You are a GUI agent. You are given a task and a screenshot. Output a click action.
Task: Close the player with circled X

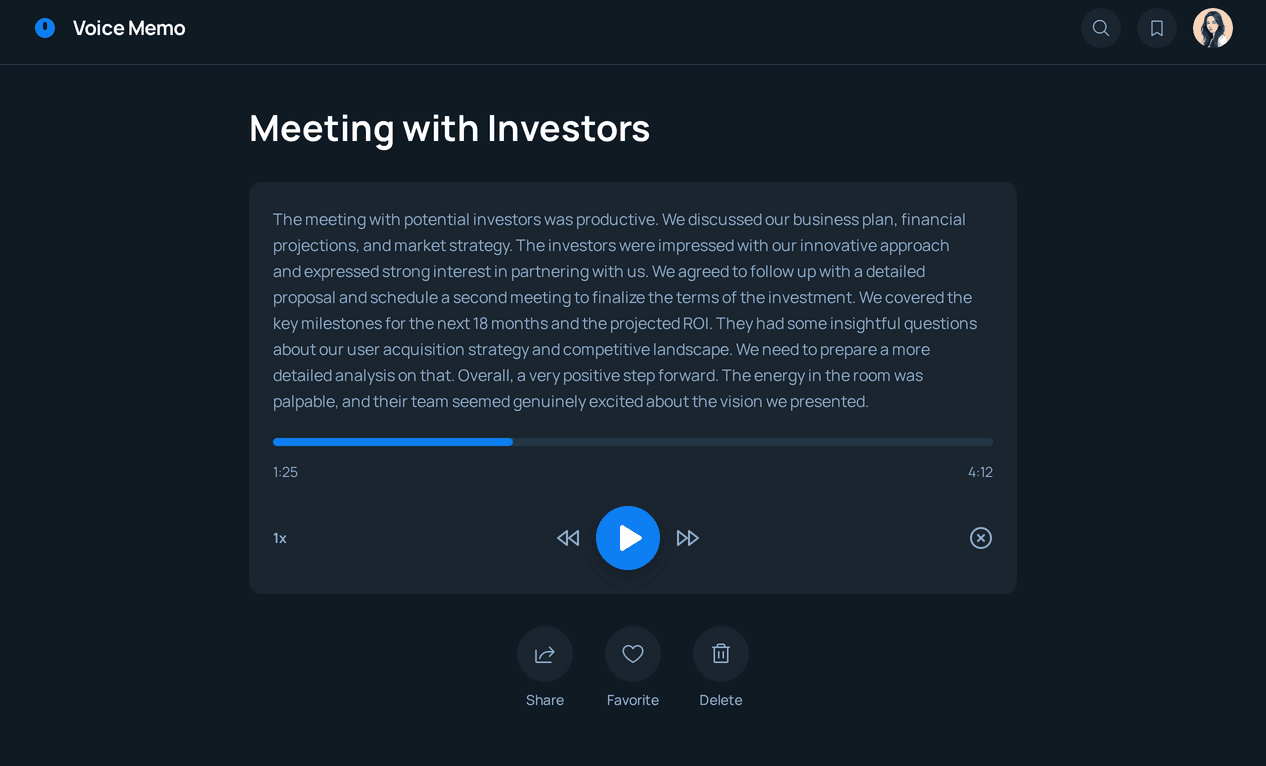click(981, 538)
